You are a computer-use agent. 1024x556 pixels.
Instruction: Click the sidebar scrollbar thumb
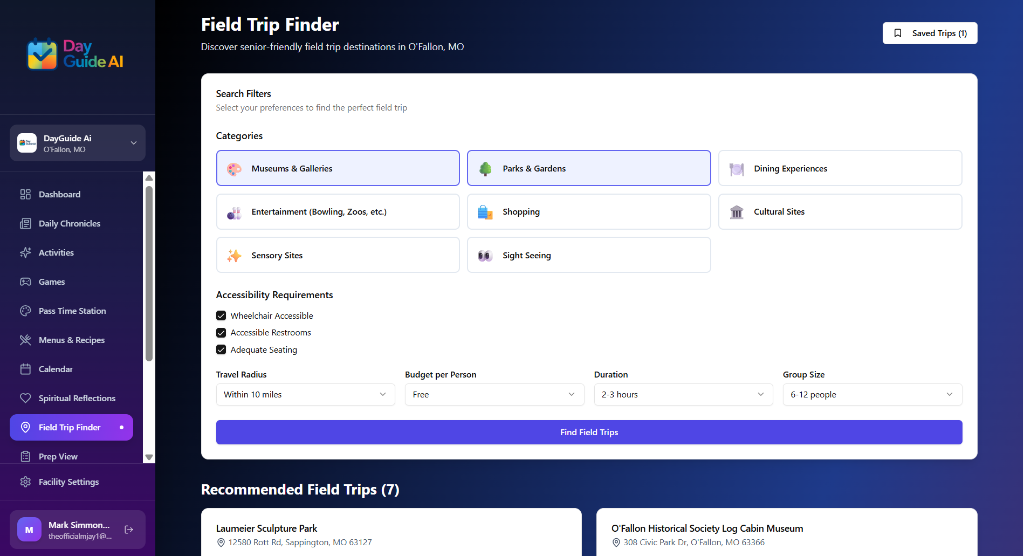149,273
